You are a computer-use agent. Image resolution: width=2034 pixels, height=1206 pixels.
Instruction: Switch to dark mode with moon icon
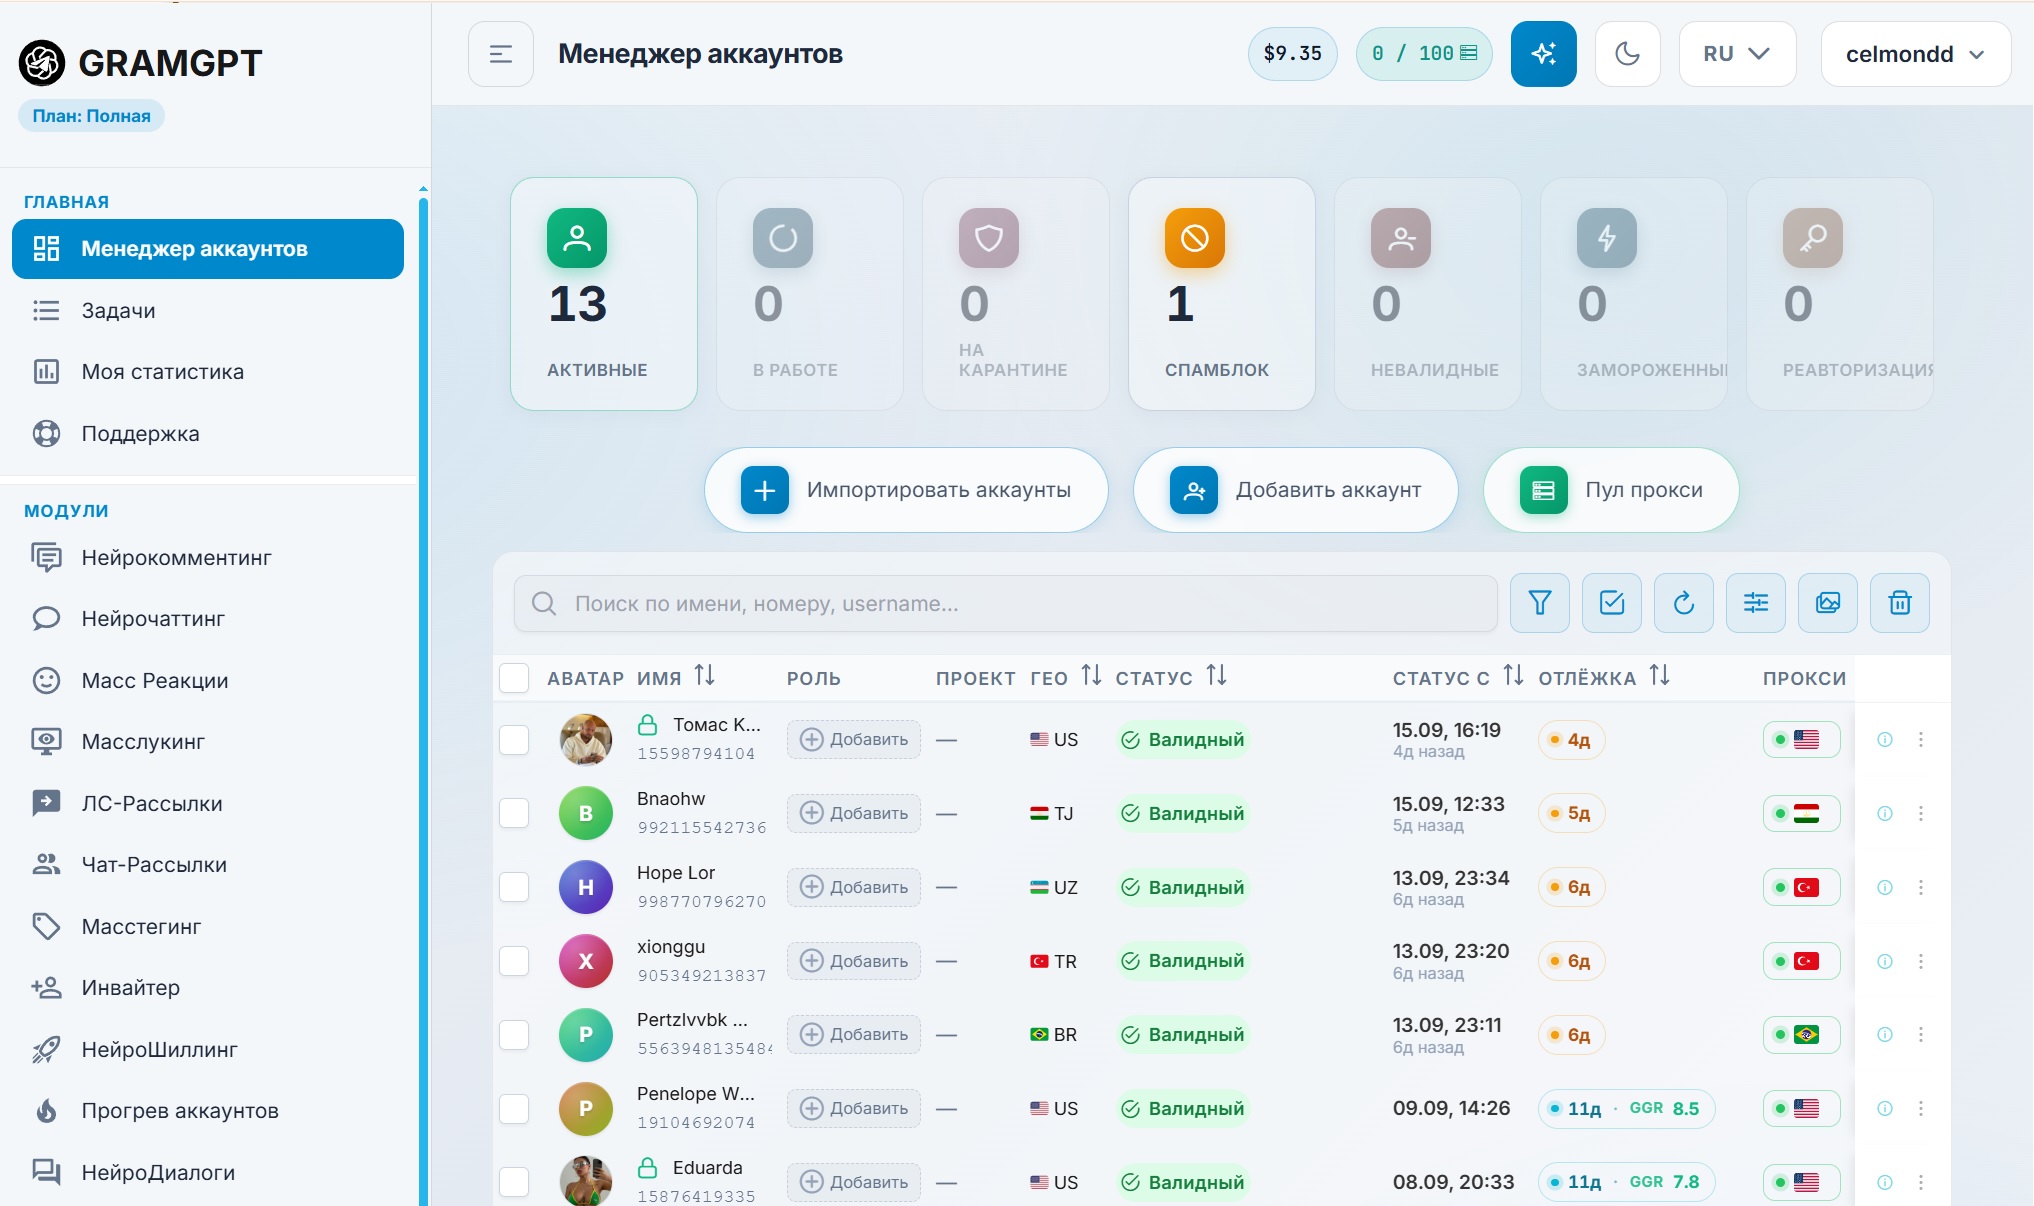click(x=1627, y=54)
